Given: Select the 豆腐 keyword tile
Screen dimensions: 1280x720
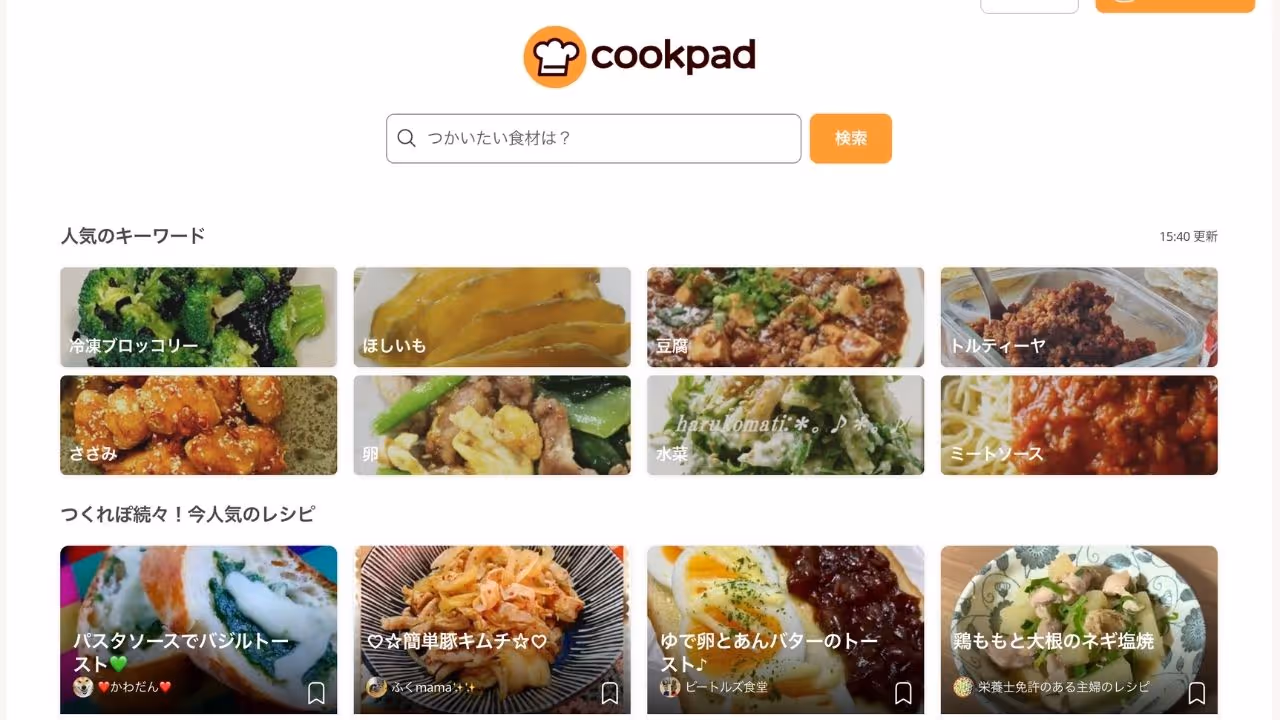Looking at the screenshot, I should click(x=786, y=317).
